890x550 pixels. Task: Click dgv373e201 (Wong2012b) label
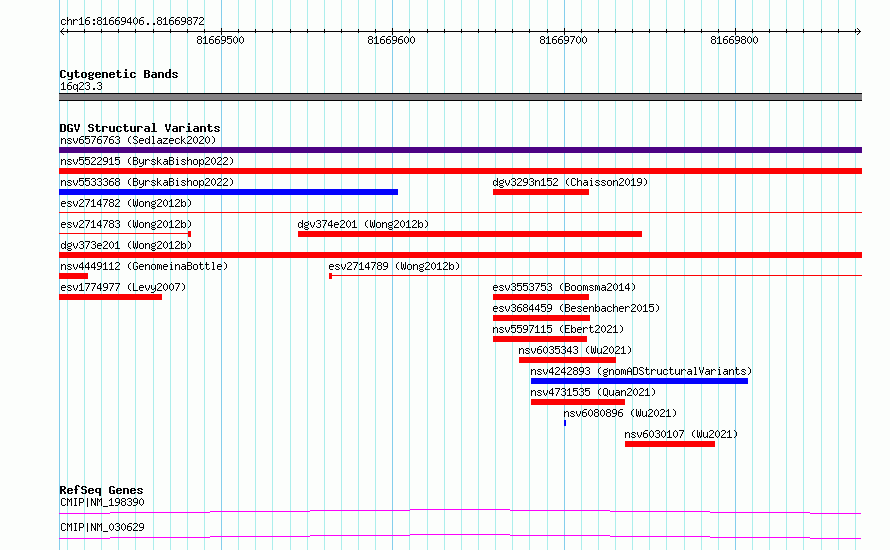click(126, 245)
